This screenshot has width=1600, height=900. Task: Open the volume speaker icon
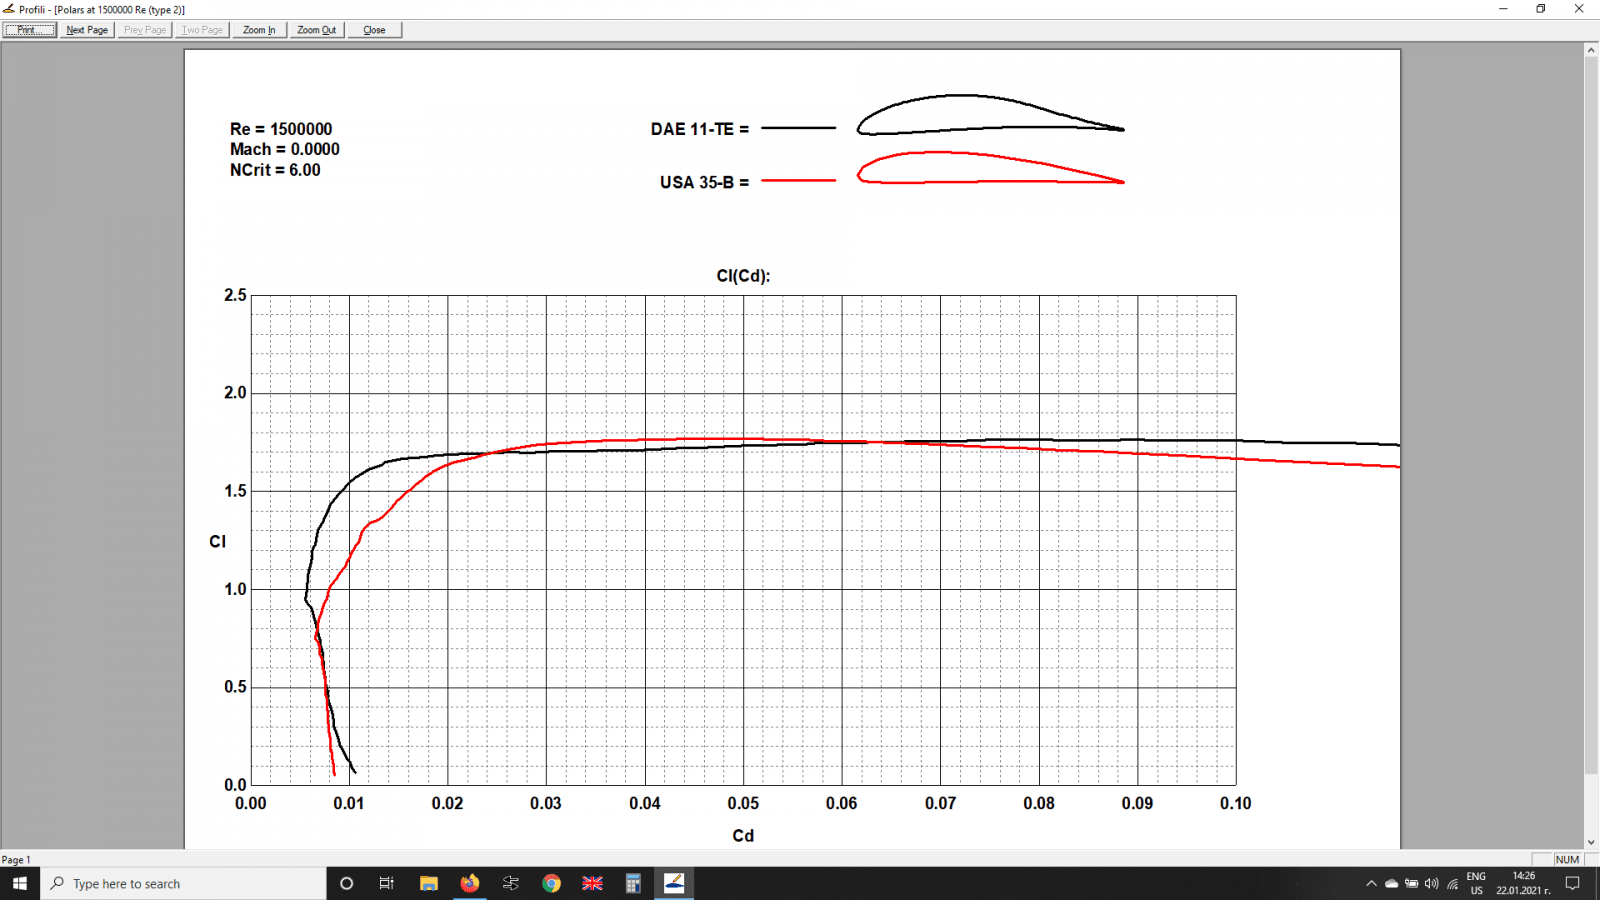pyautogui.click(x=1431, y=883)
